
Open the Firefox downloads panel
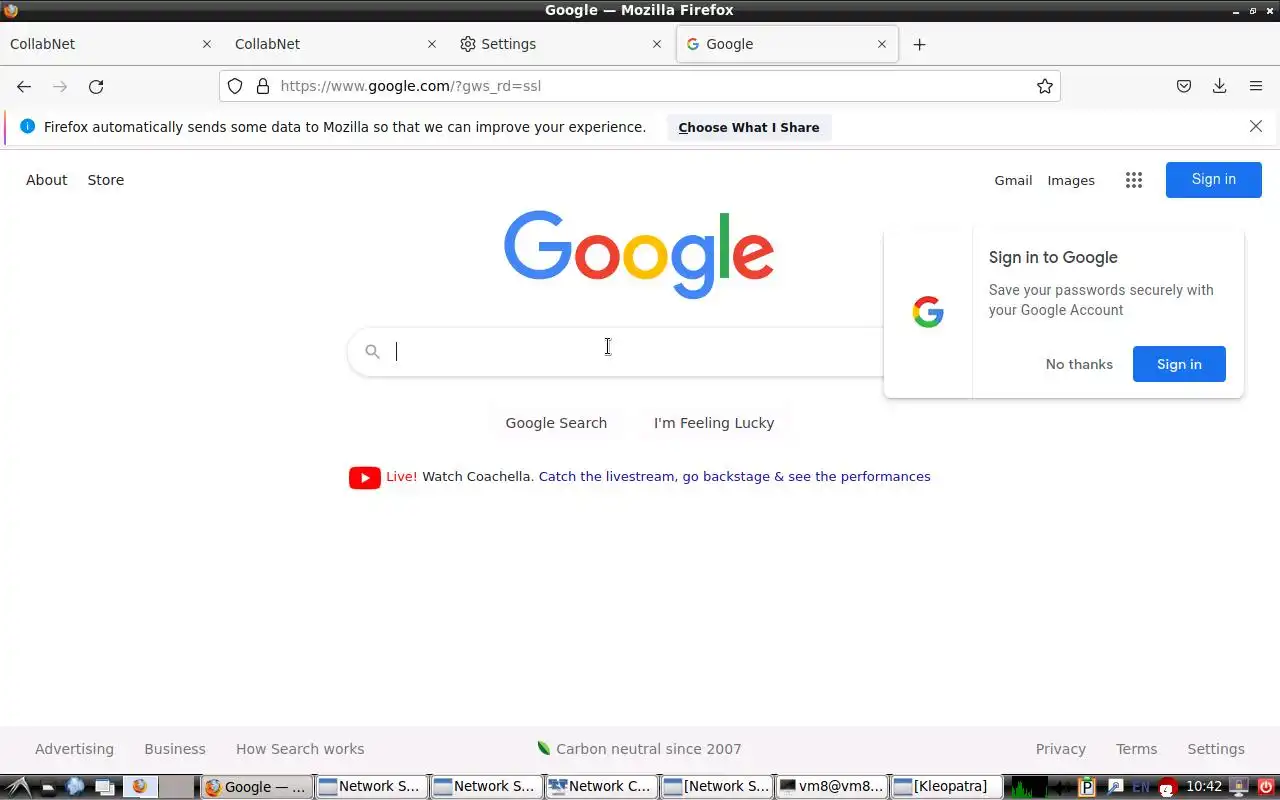click(x=1219, y=86)
